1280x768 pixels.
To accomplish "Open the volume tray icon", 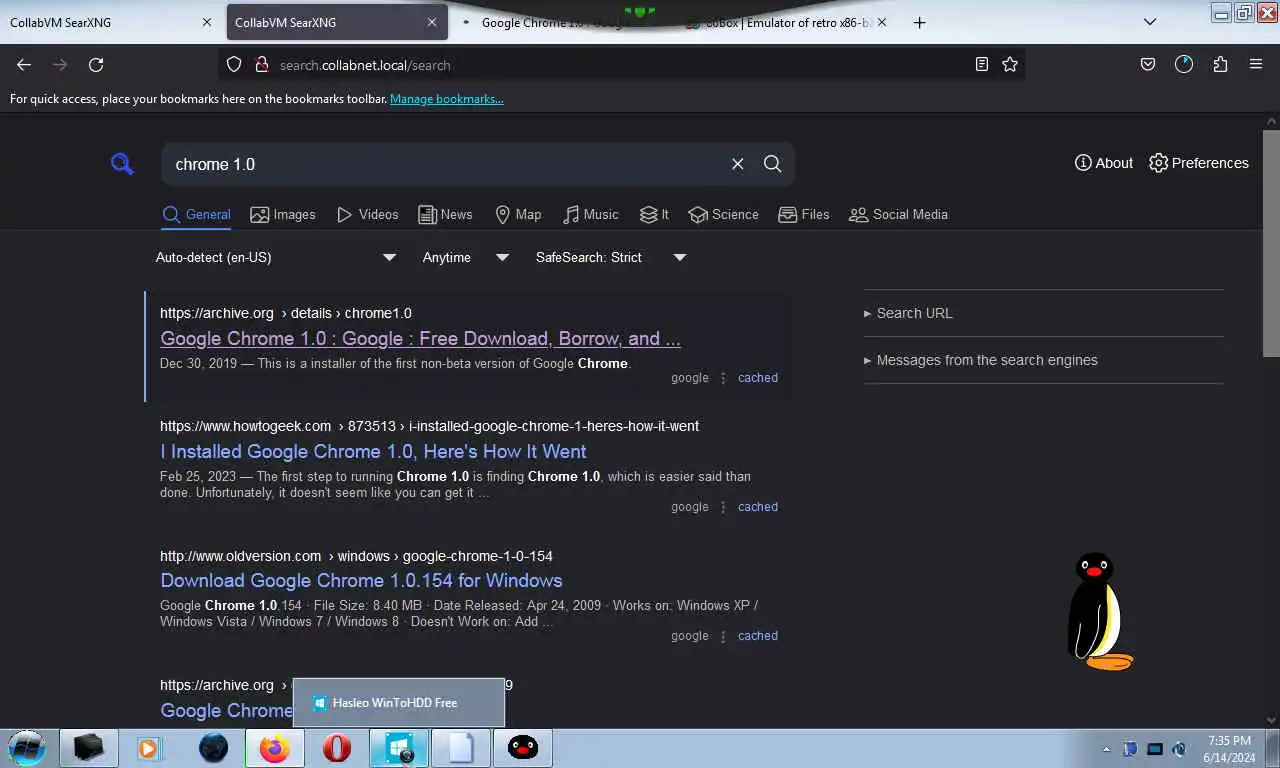I will (1180, 749).
